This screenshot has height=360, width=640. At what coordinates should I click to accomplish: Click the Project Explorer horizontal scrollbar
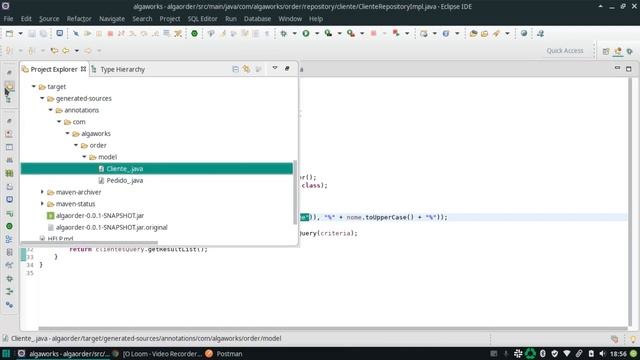coord(89,242)
